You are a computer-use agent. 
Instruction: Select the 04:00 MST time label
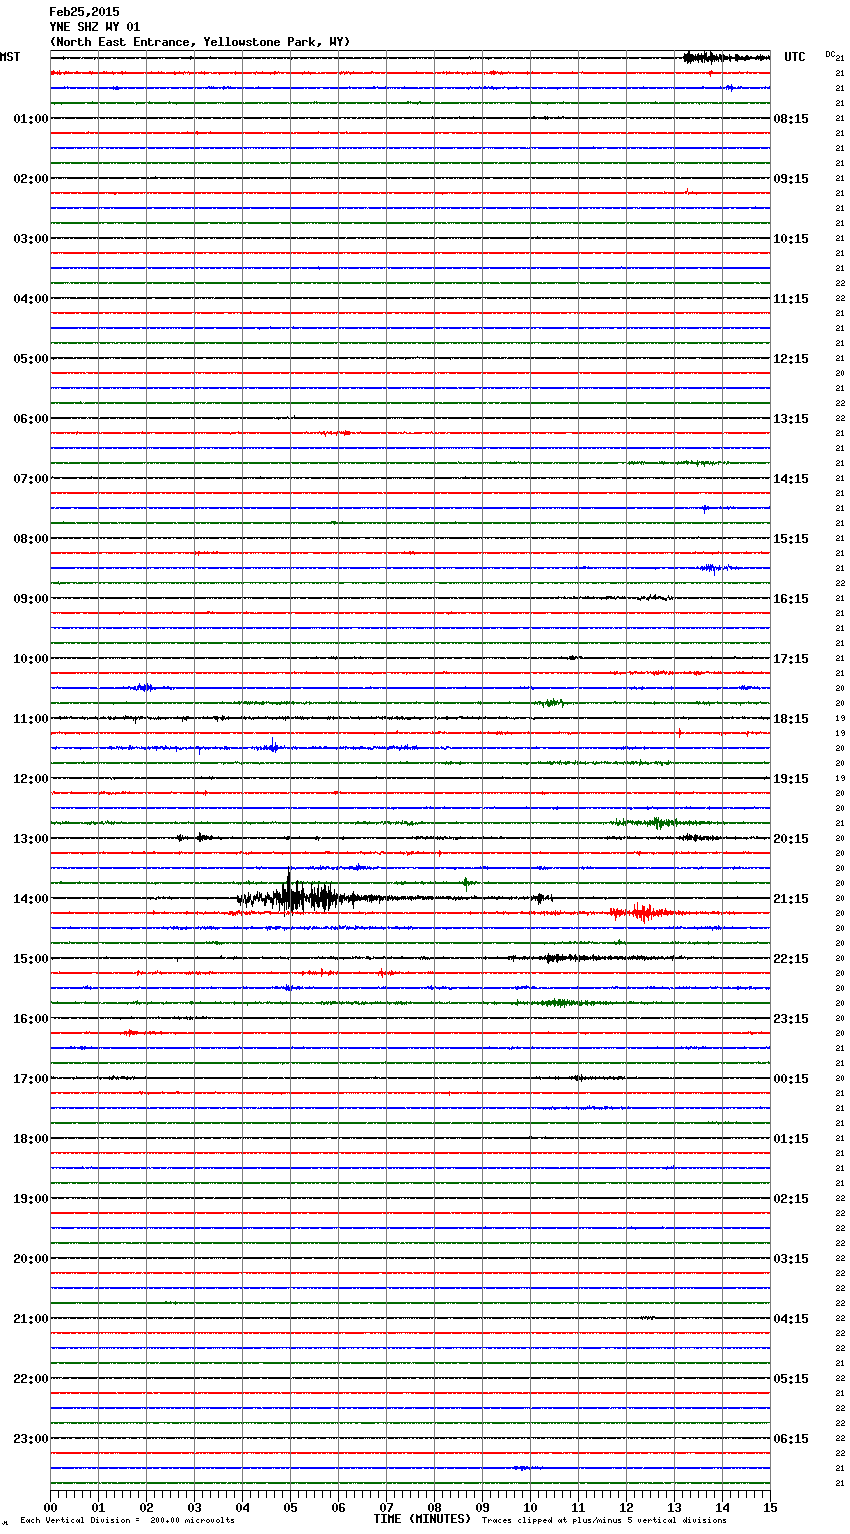tap(30, 299)
